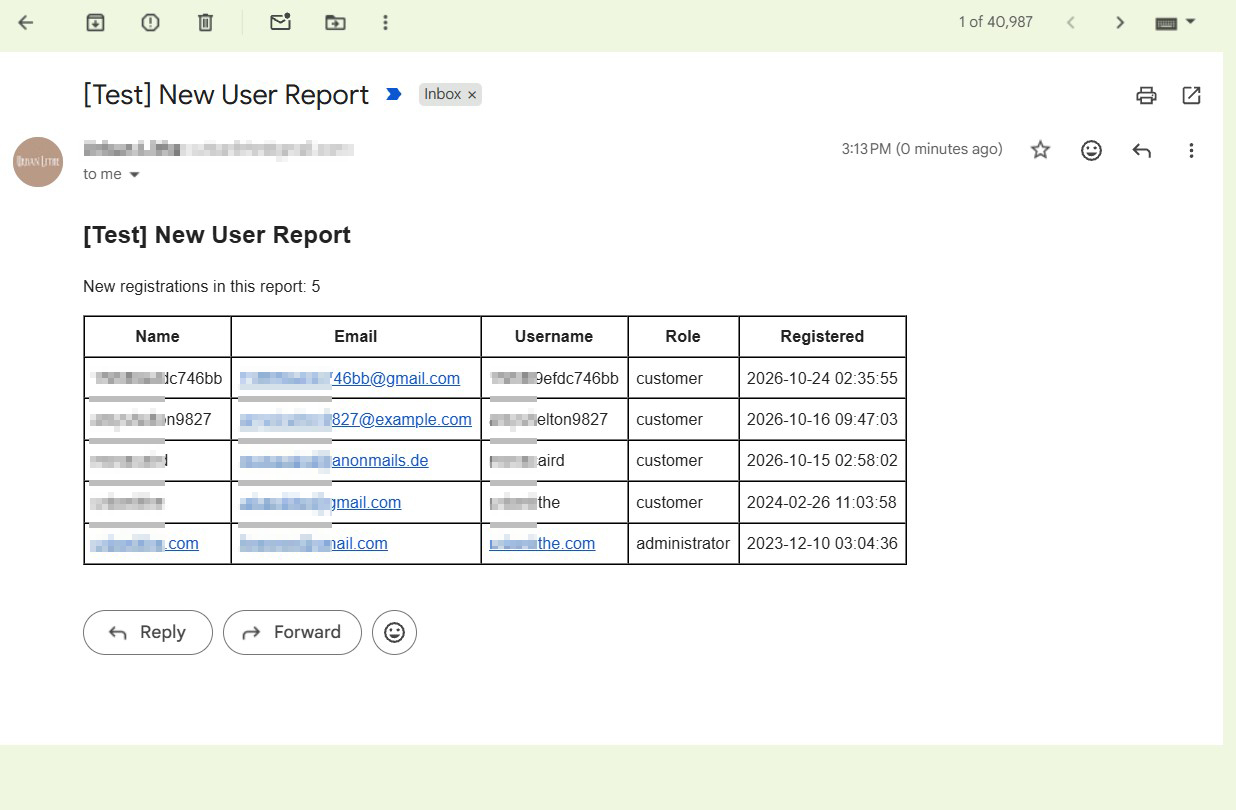Viewport: 1236px width, 810px height.
Task: Click the '3:13 PM (0 minutes ago)' timestamp
Action: [x=922, y=149]
